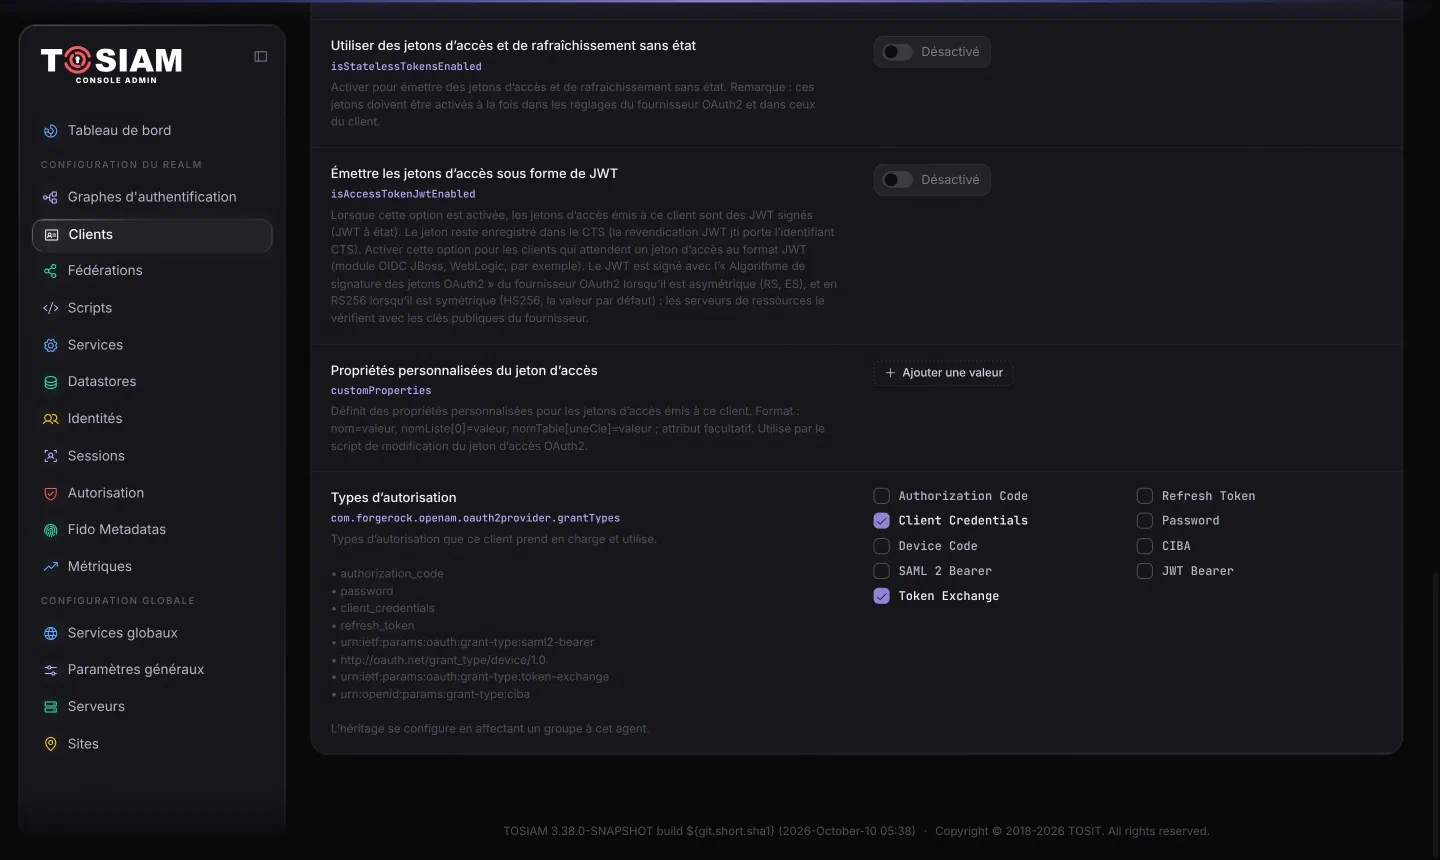
Task: Click the Fédérations share icon
Action: click(51, 271)
